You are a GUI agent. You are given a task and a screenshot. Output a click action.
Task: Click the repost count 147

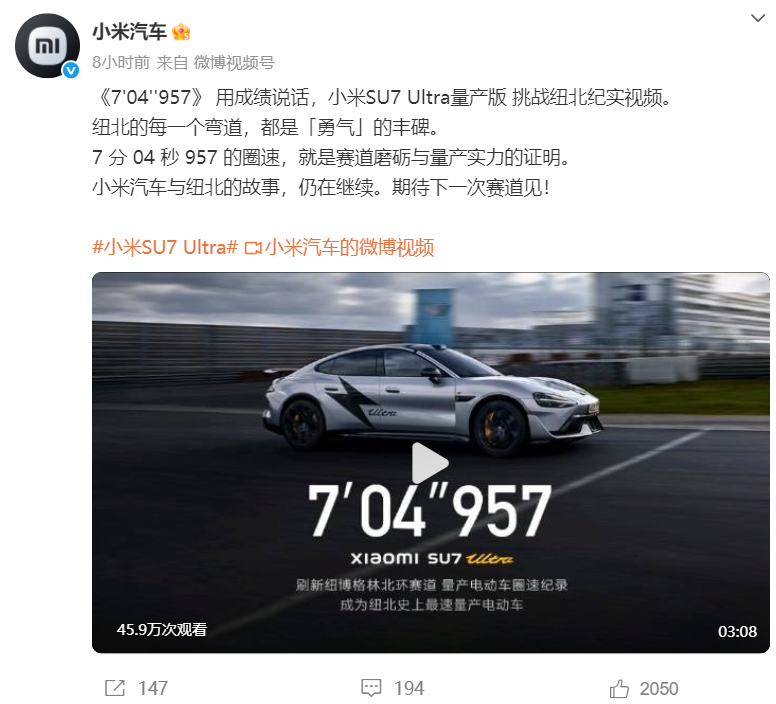pyautogui.click(x=153, y=688)
